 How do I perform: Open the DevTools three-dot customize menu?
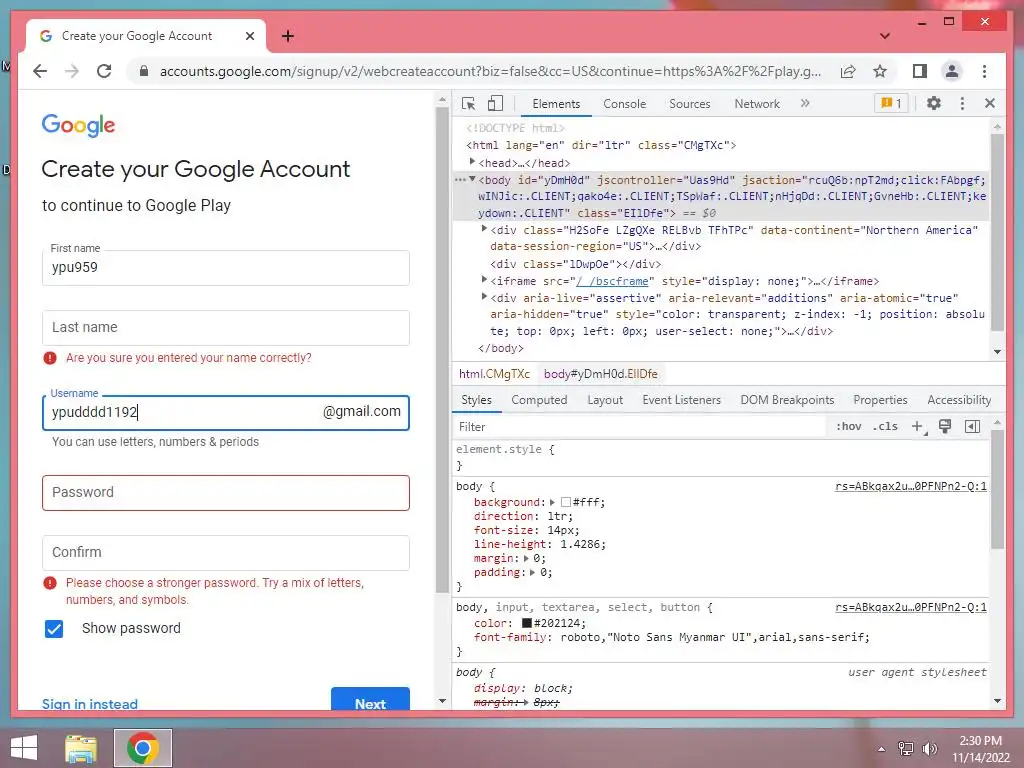tap(962, 103)
